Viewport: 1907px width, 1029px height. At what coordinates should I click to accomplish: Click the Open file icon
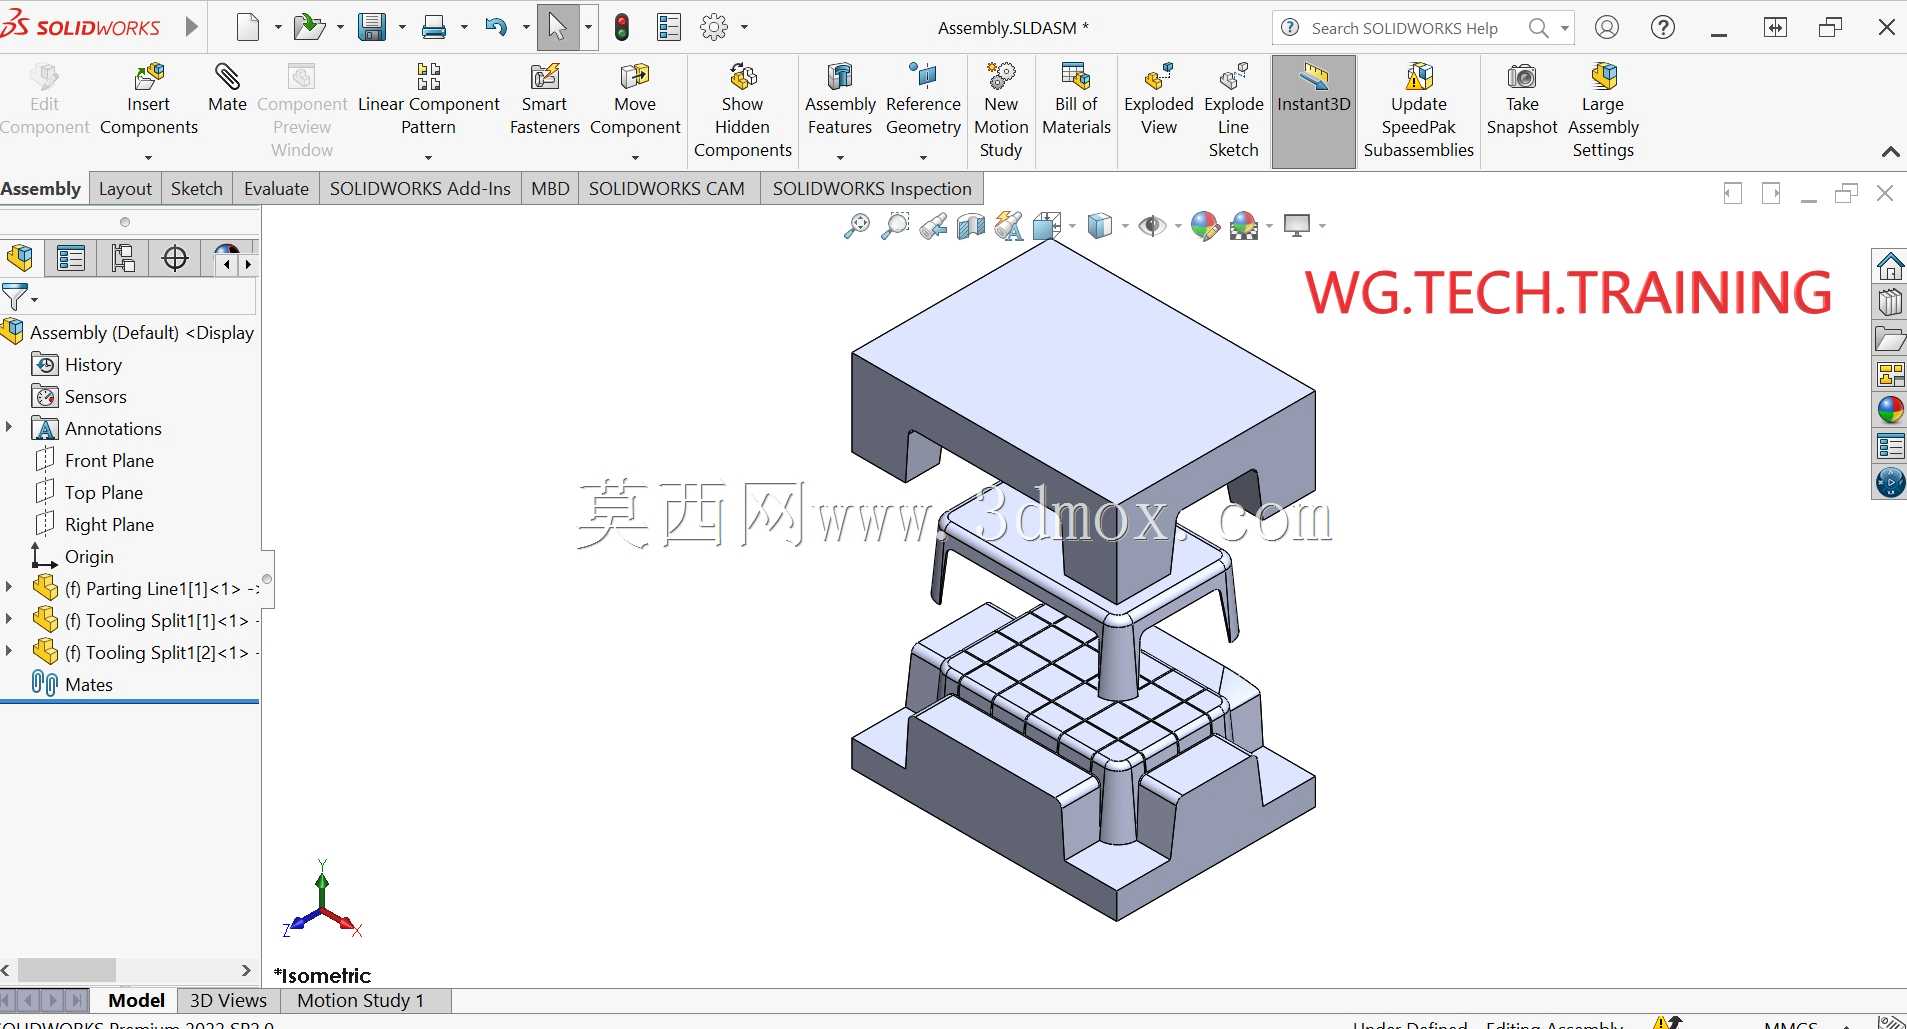[309, 27]
